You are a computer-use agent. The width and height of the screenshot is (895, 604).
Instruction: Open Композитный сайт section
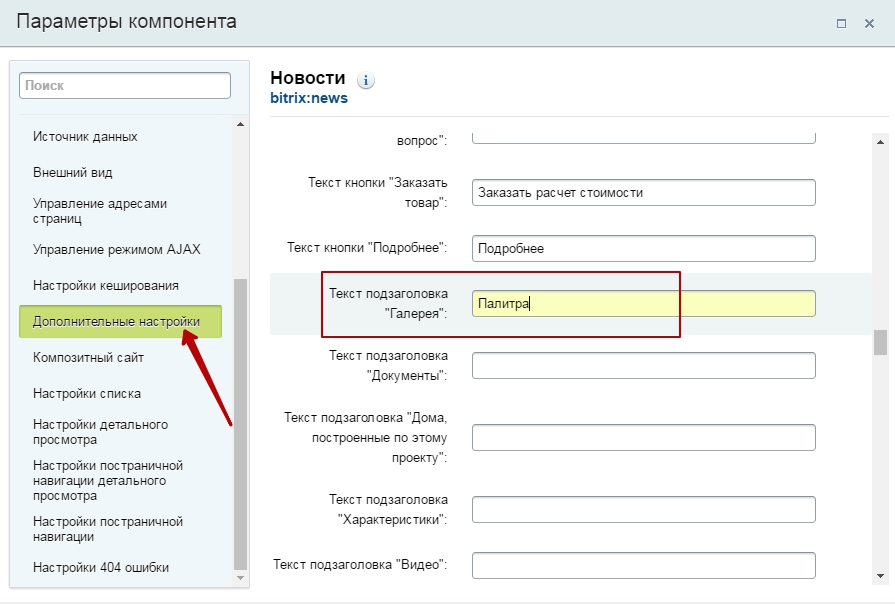pyautogui.click(x=88, y=357)
